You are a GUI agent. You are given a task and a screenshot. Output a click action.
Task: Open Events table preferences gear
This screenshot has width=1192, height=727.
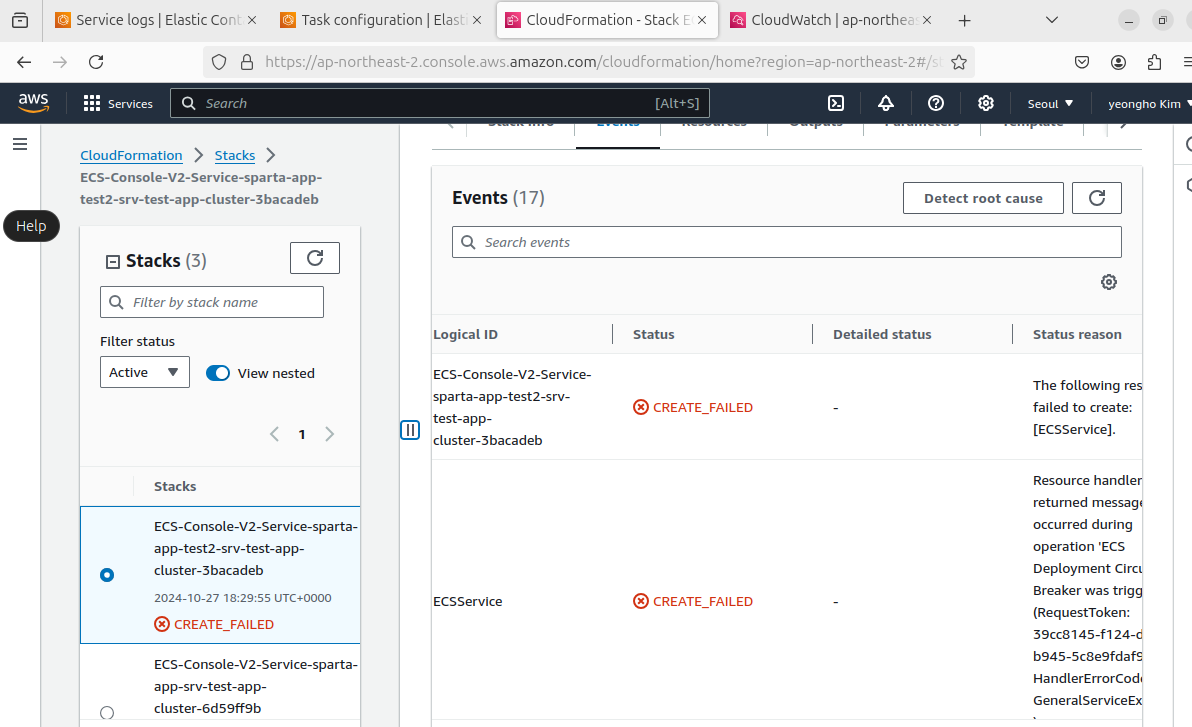click(x=1108, y=282)
